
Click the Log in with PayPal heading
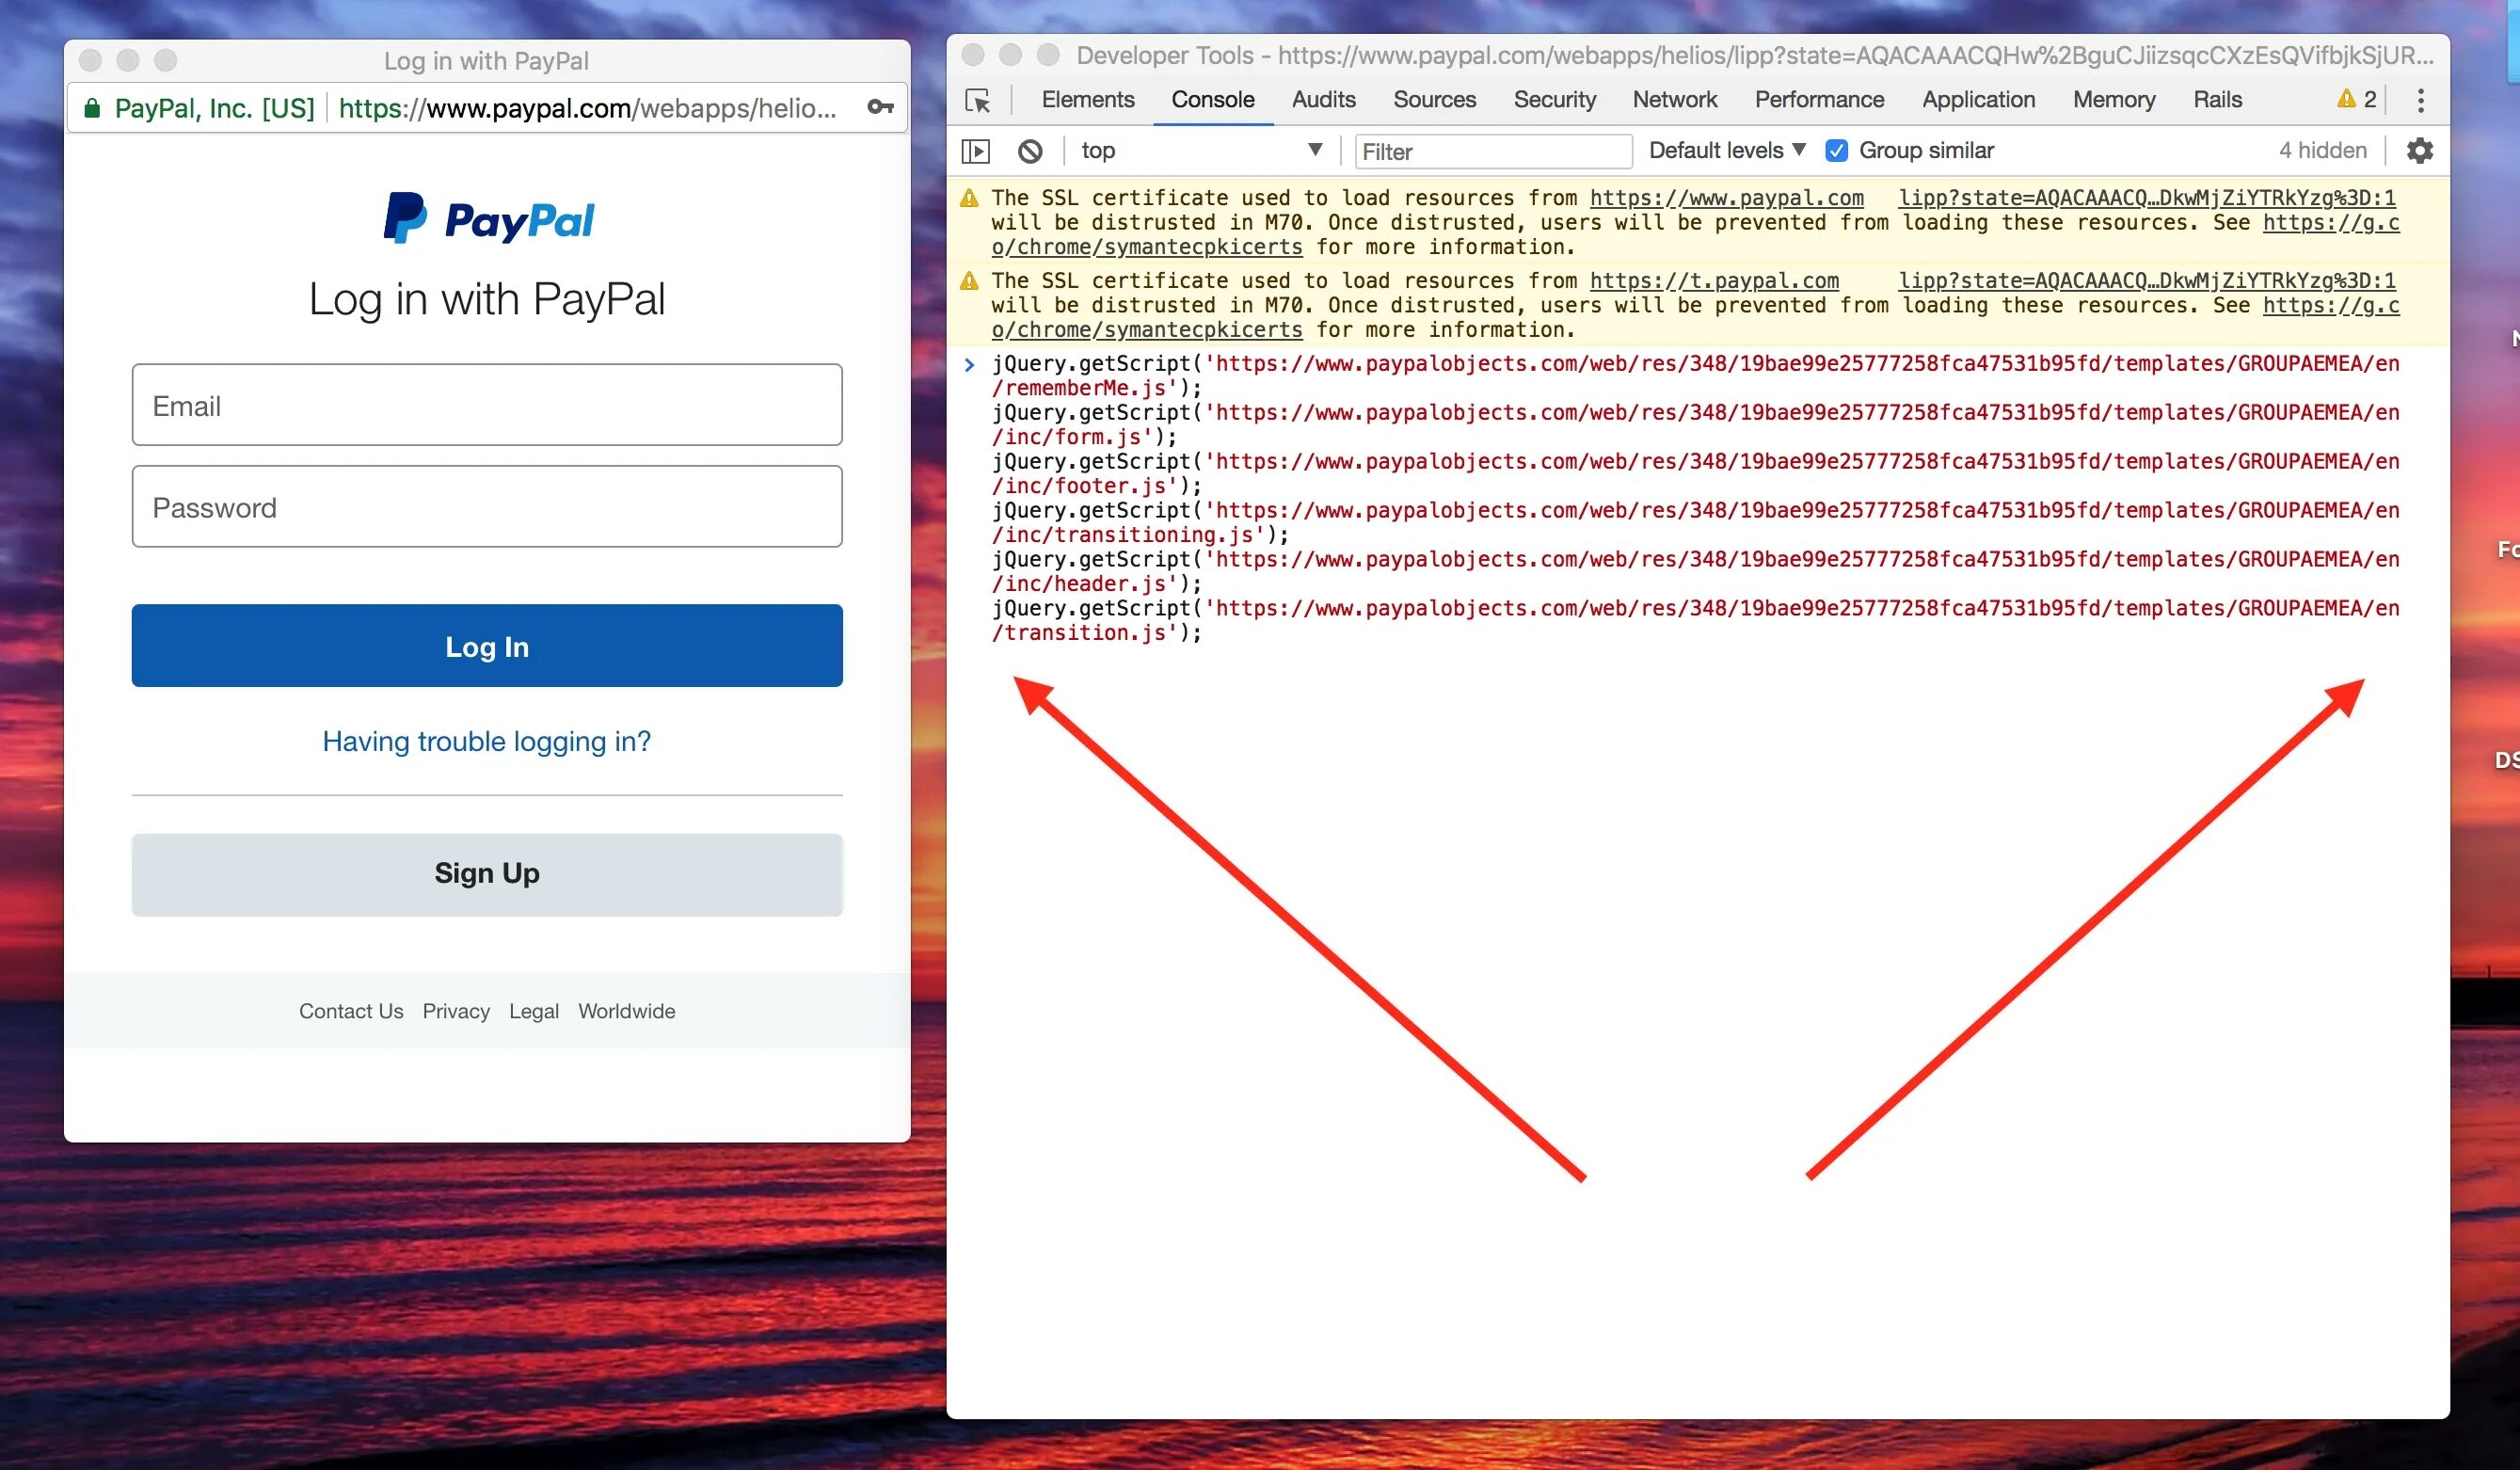pos(487,299)
